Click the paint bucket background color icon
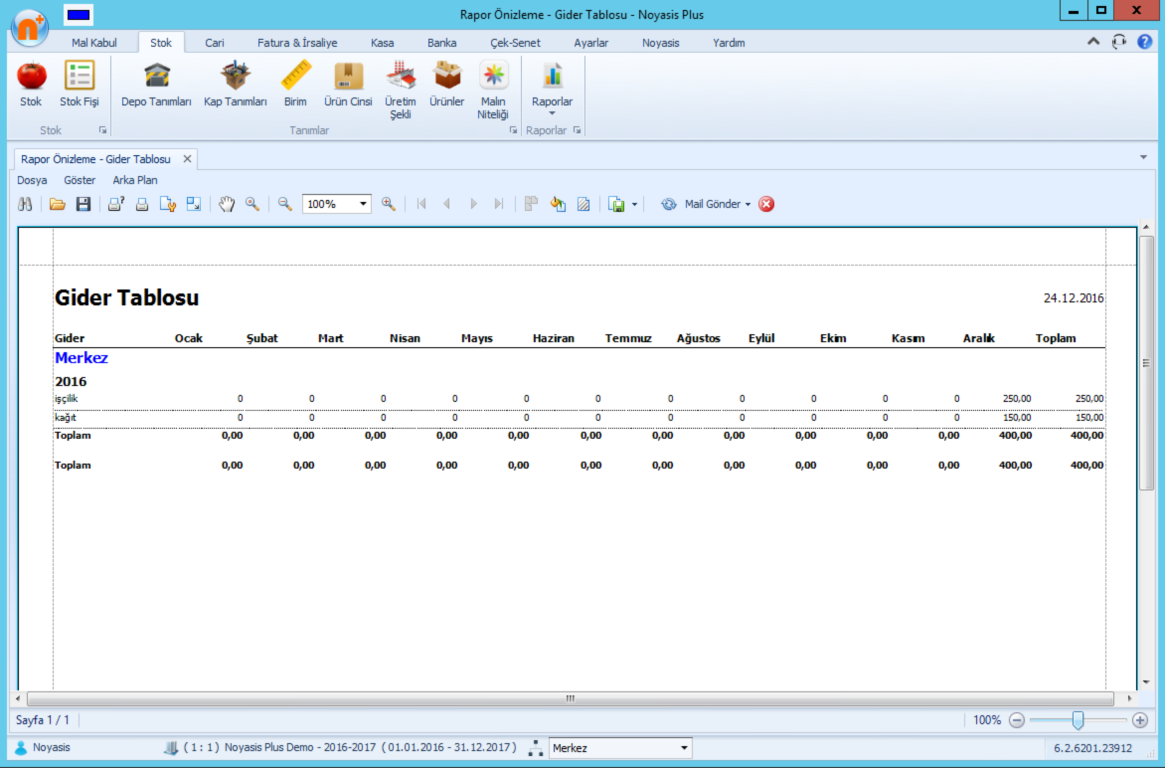 [558, 204]
